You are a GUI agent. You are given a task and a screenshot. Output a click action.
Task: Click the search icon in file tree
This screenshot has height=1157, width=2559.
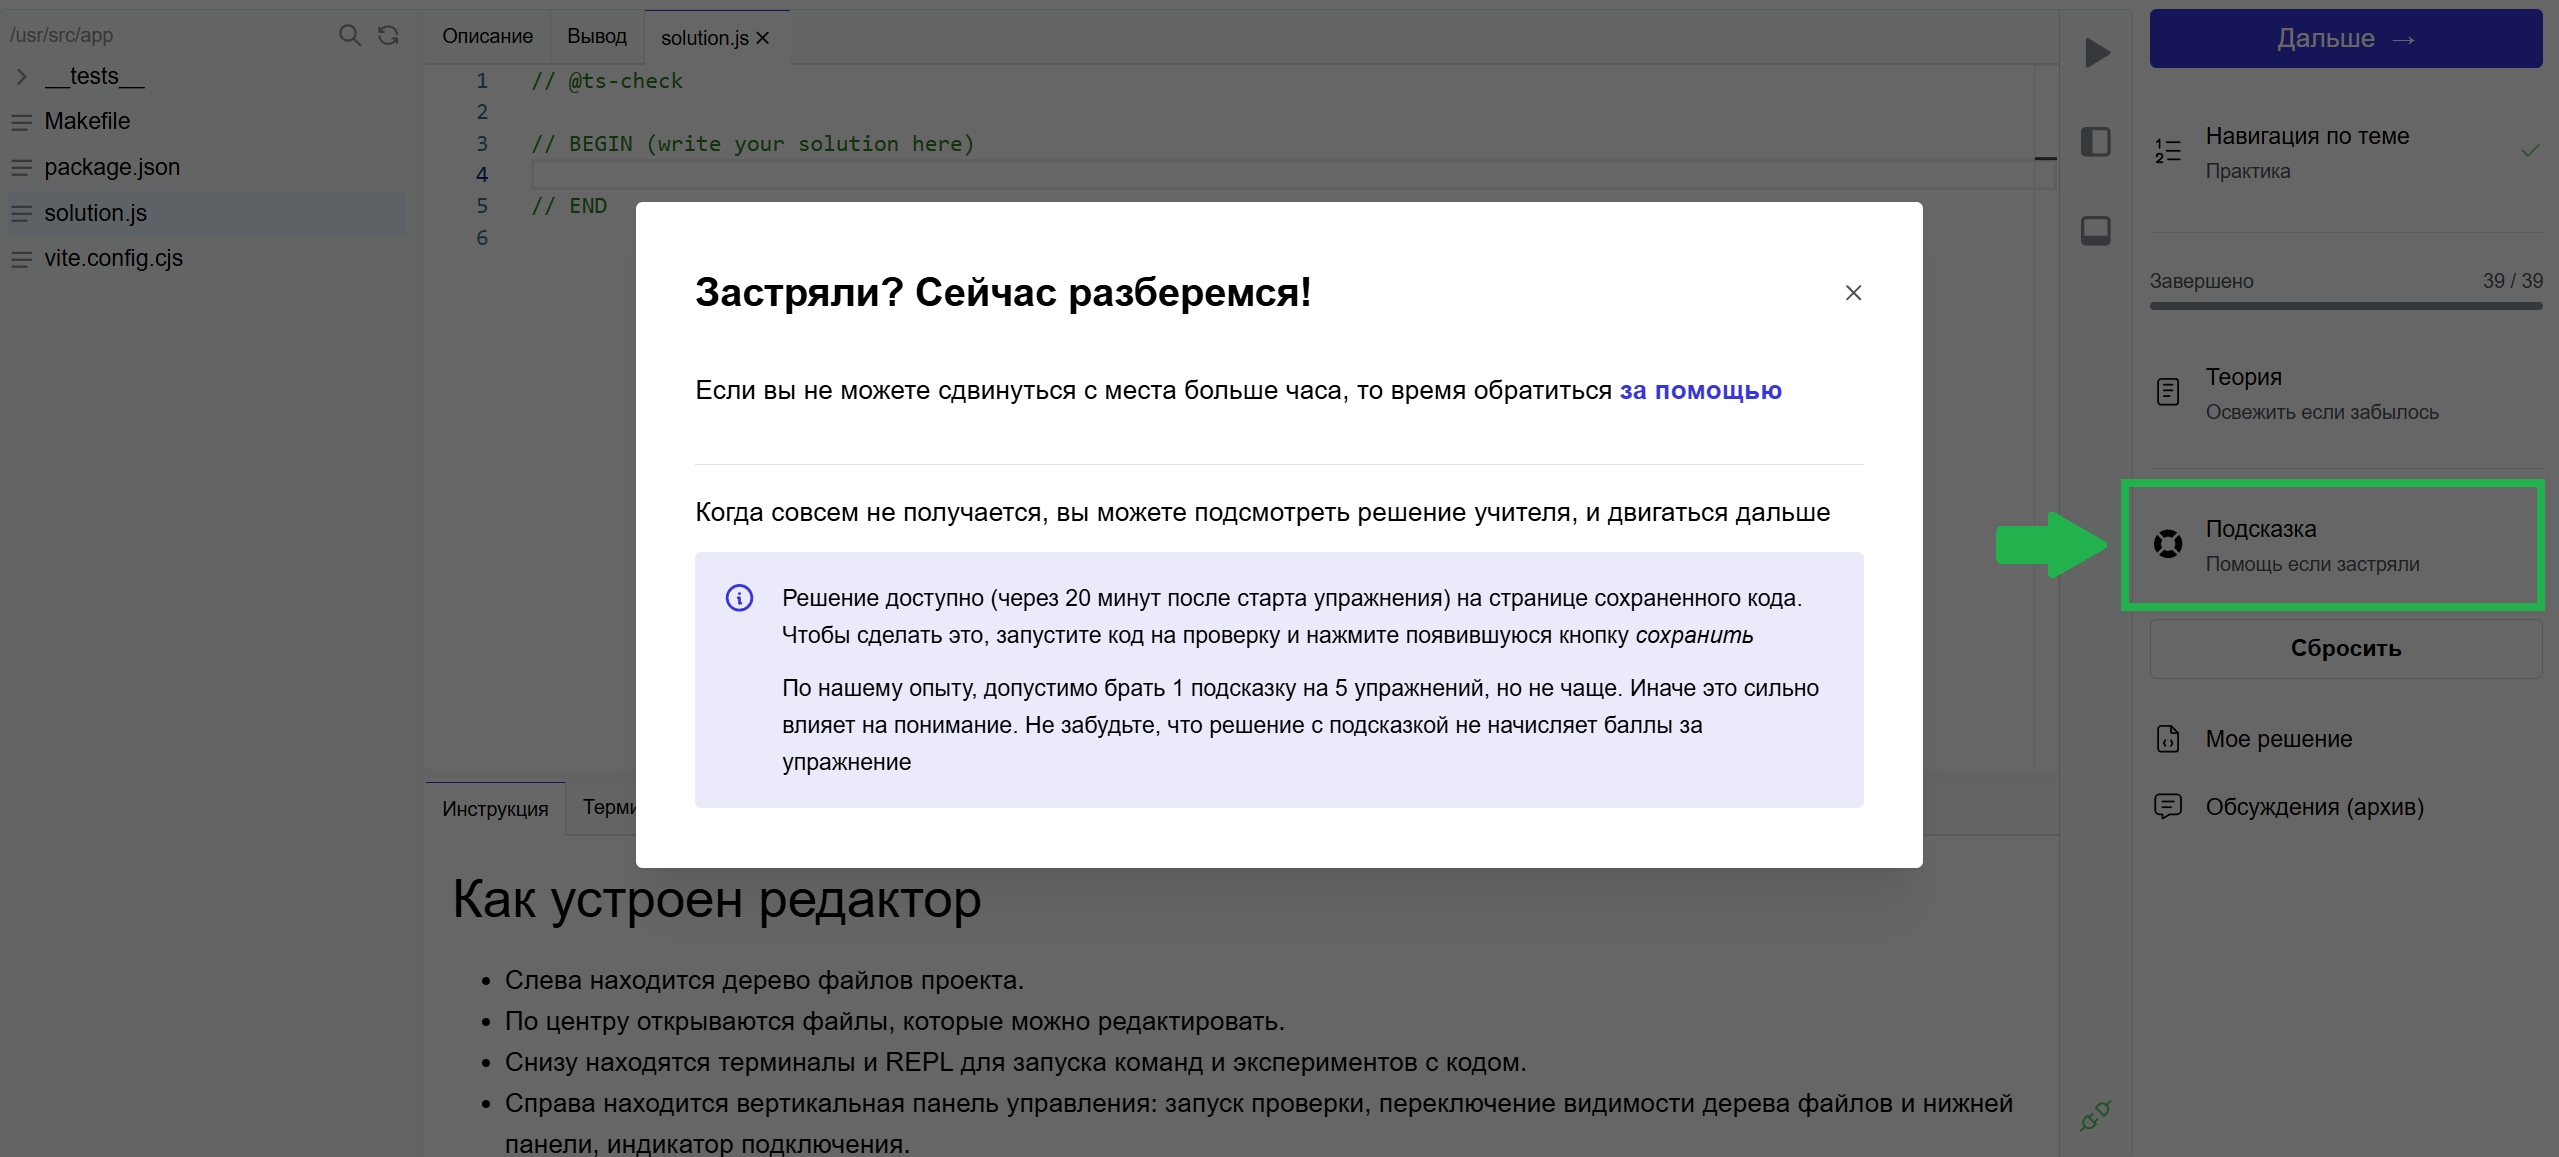click(x=349, y=36)
